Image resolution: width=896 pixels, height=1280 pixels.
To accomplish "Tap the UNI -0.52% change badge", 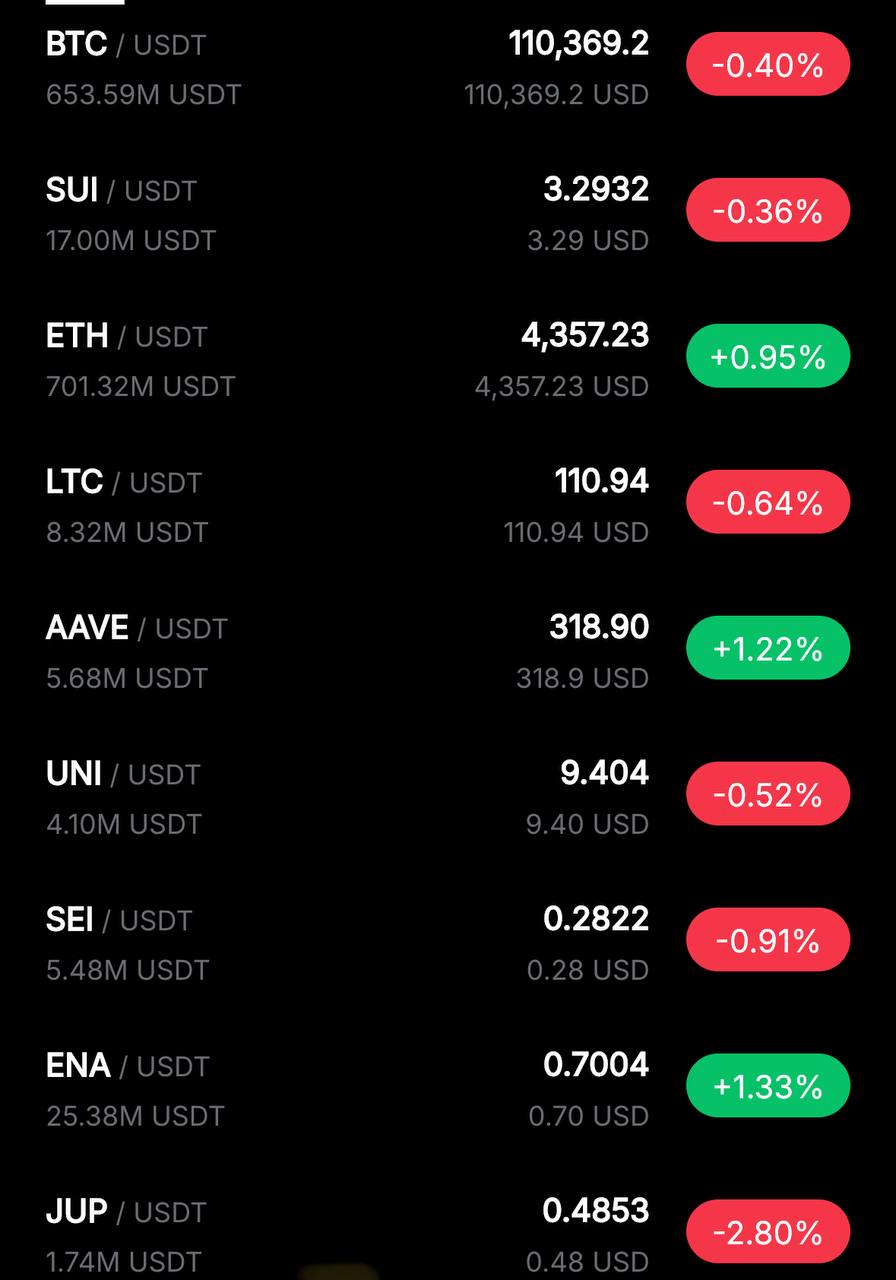I will coord(768,795).
